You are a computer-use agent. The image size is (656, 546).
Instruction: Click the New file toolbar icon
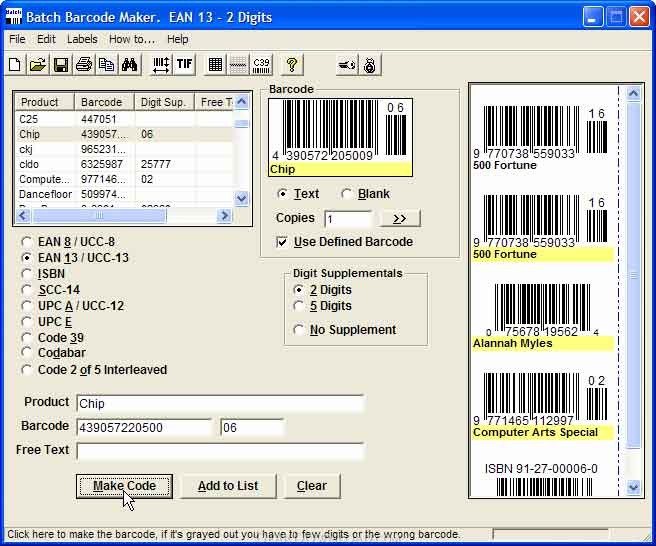point(15,65)
